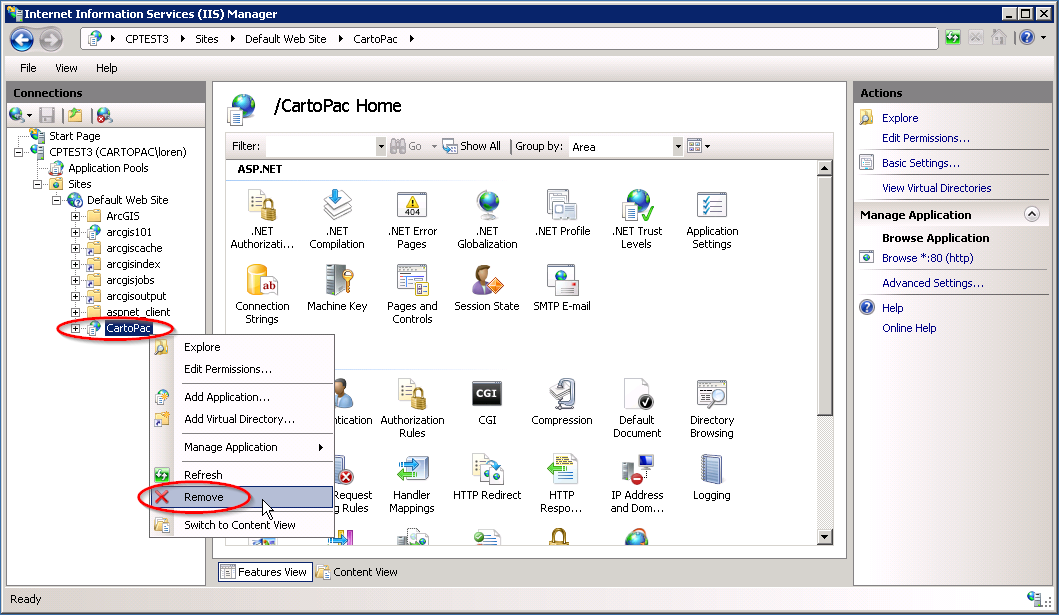Viewport: 1059px width, 615px height.
Task: Open the Machine Key feature
Action: pos(337,288)
